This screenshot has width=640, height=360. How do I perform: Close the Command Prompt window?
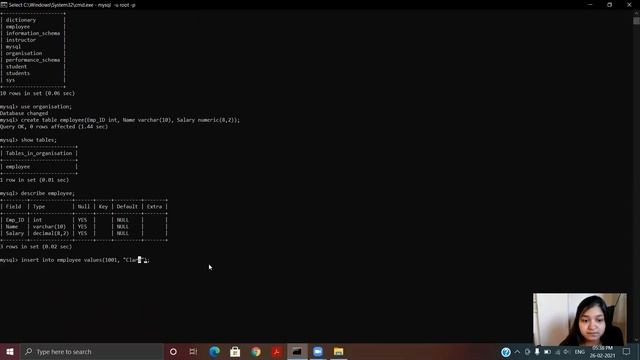pyautogui.click(x=629, y=5)
